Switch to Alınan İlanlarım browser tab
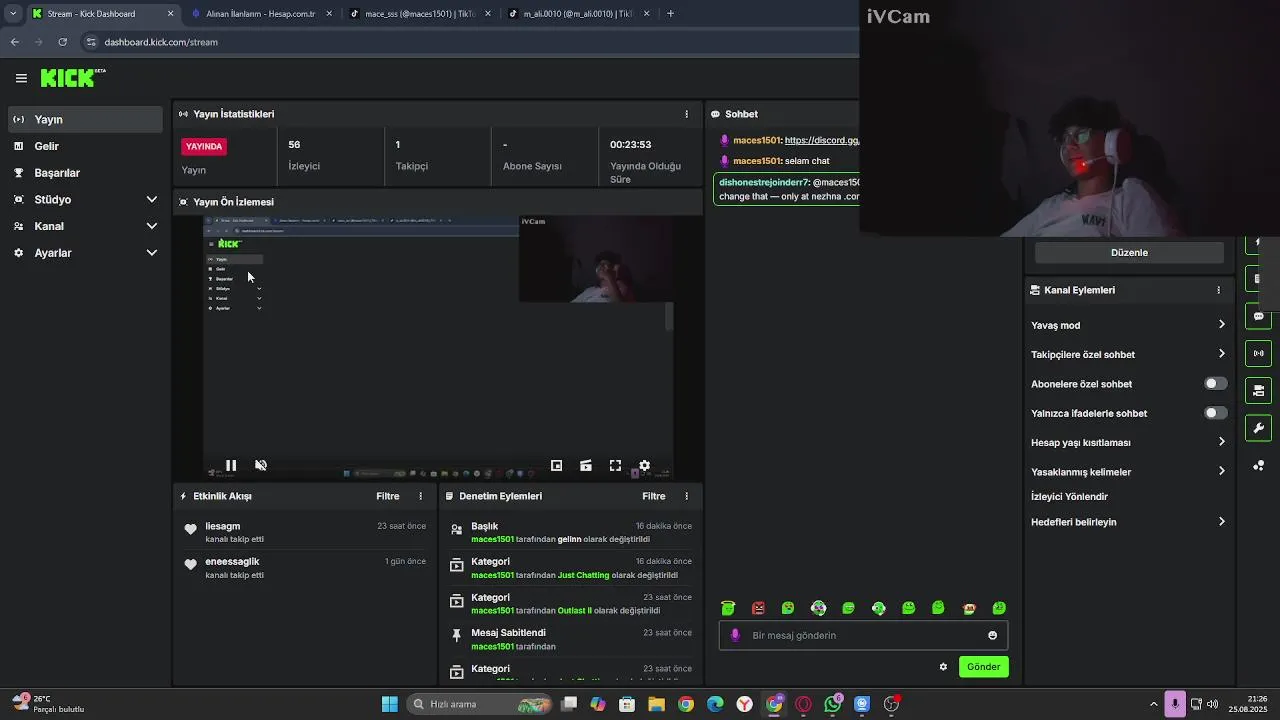 click(x=260, y=14)
